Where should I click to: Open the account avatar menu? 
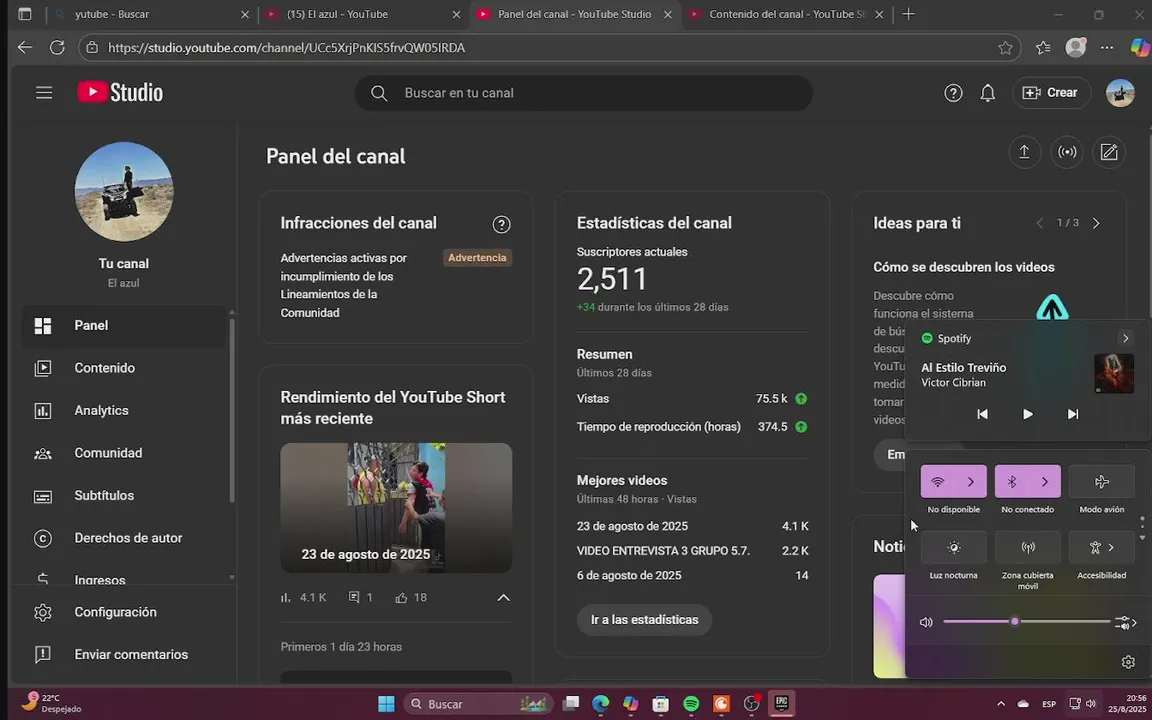(1120, 93)
